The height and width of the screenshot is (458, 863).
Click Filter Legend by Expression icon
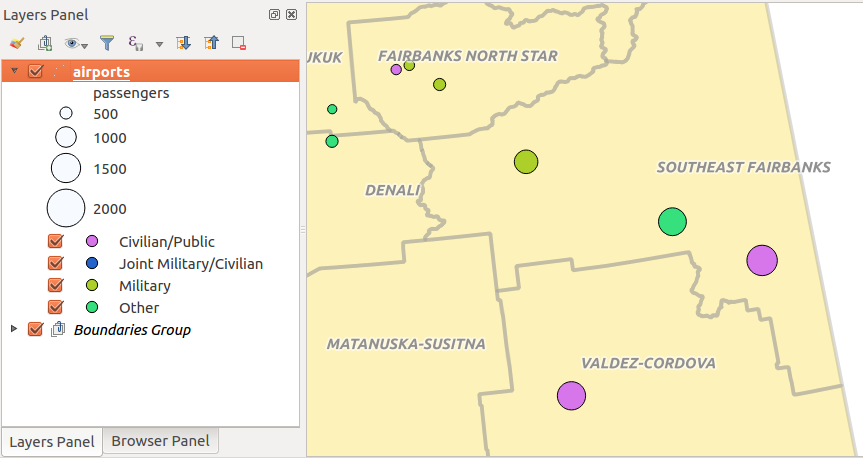136,43
